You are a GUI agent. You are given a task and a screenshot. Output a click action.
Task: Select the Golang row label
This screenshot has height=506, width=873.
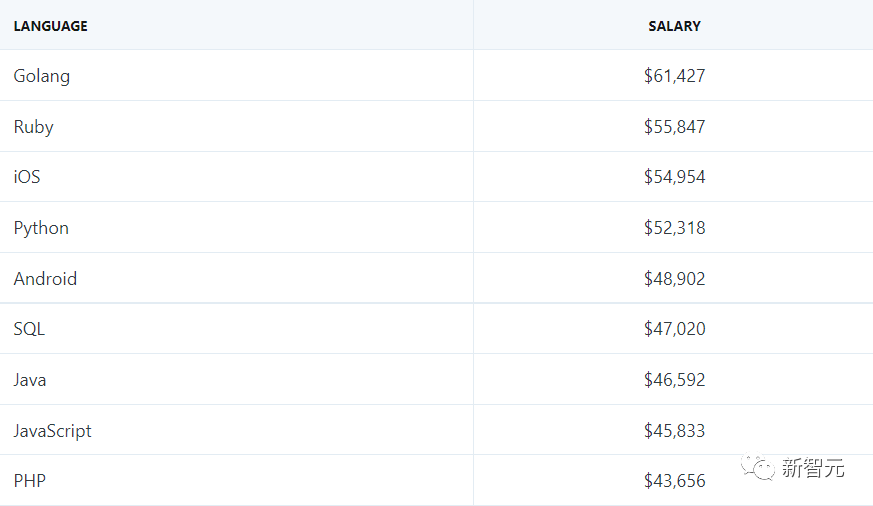tap(42, 76)
